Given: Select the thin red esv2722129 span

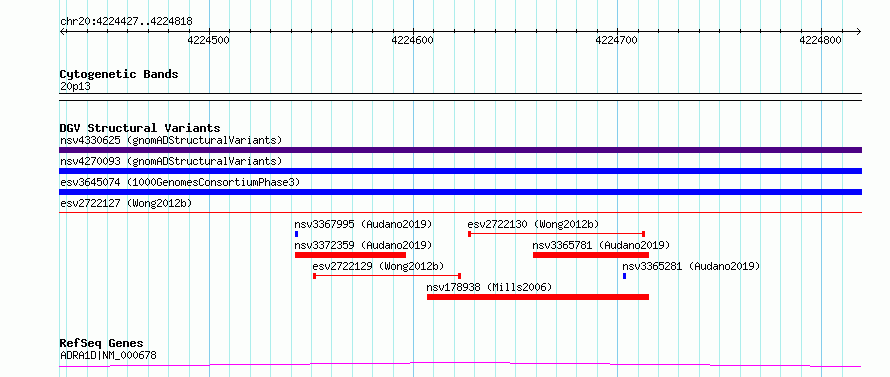Looking at the screenshot, I should [387, 276].
